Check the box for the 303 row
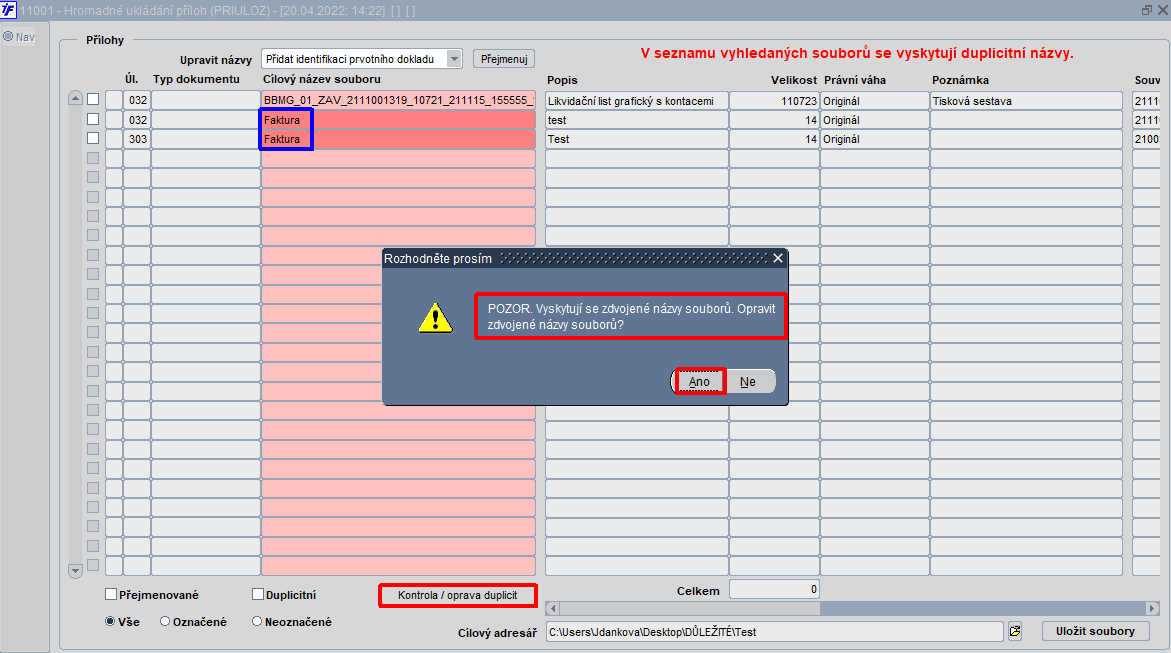Screen dimensions: 1171x653 [93, 138]
